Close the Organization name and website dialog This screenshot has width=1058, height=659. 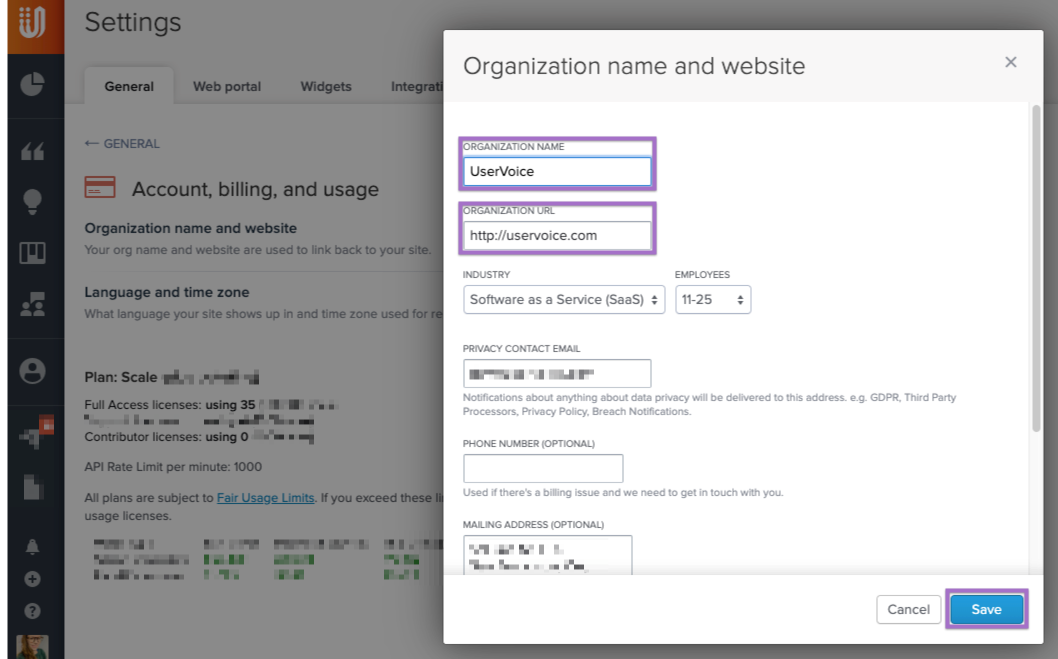coord(1011,62)
